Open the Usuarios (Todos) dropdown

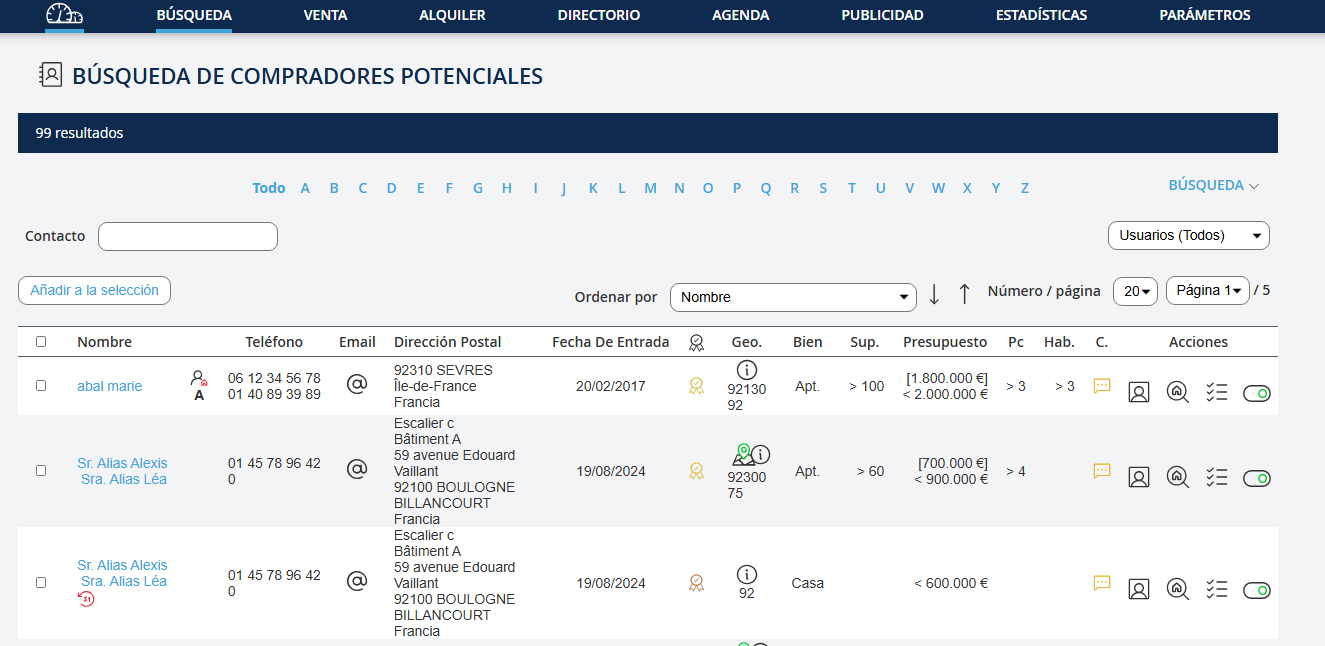[1188, 235]
